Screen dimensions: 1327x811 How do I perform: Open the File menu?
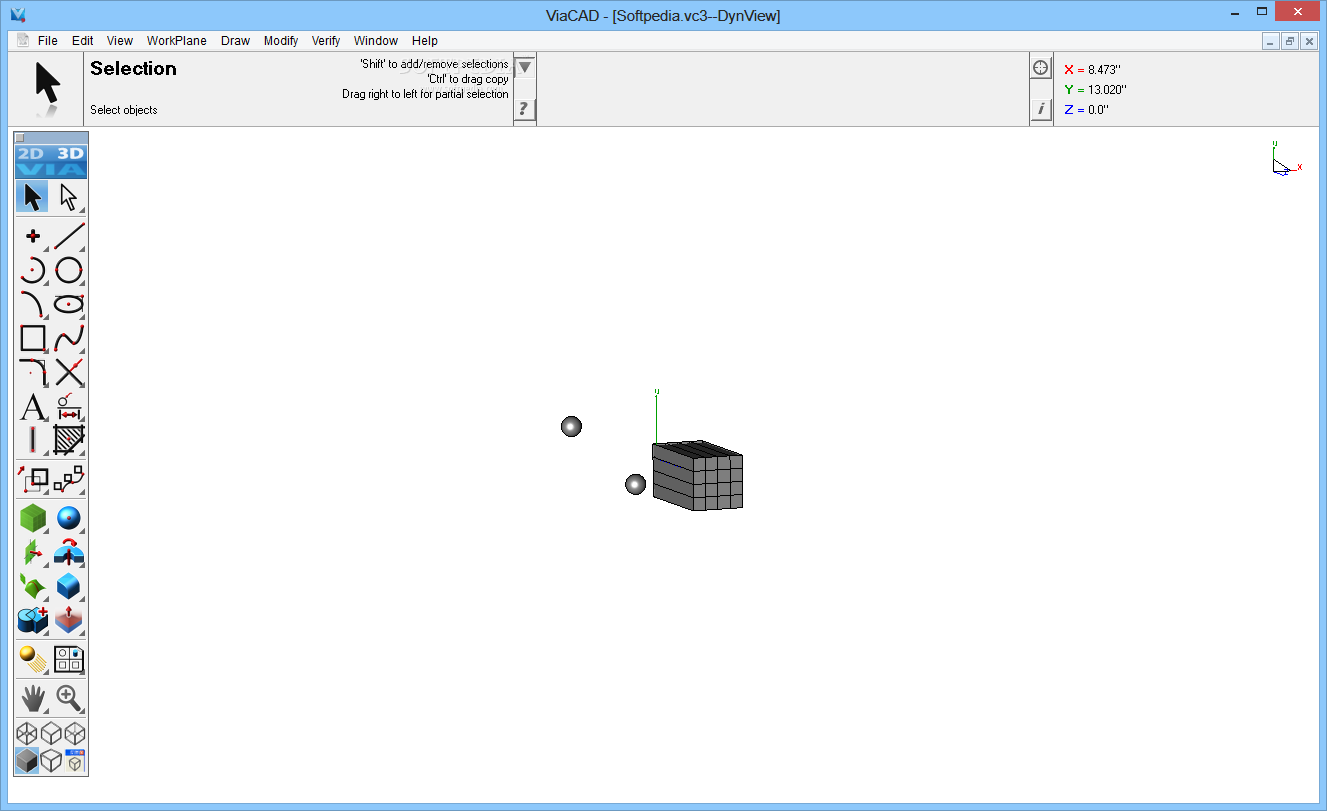point(48,41)
